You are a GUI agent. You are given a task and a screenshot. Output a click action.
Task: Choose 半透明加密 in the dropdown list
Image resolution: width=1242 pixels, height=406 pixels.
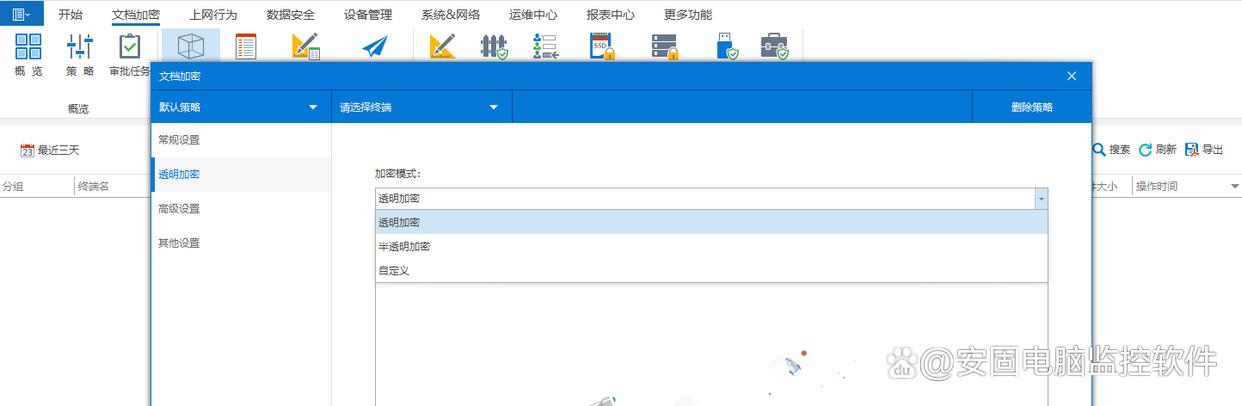coord(712,246)
